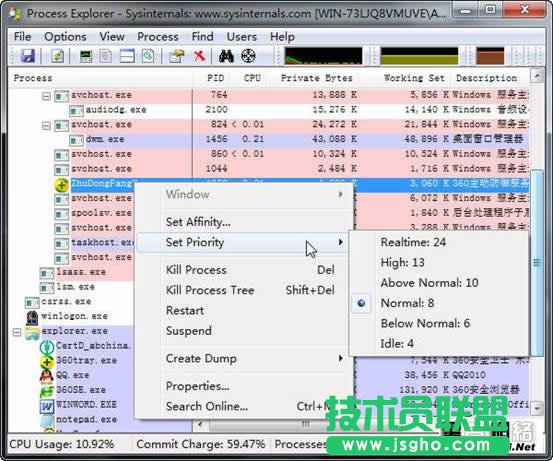Open the Users menu
The height and width of the screenshot is (461, 553).
click(x=242, y=37)
